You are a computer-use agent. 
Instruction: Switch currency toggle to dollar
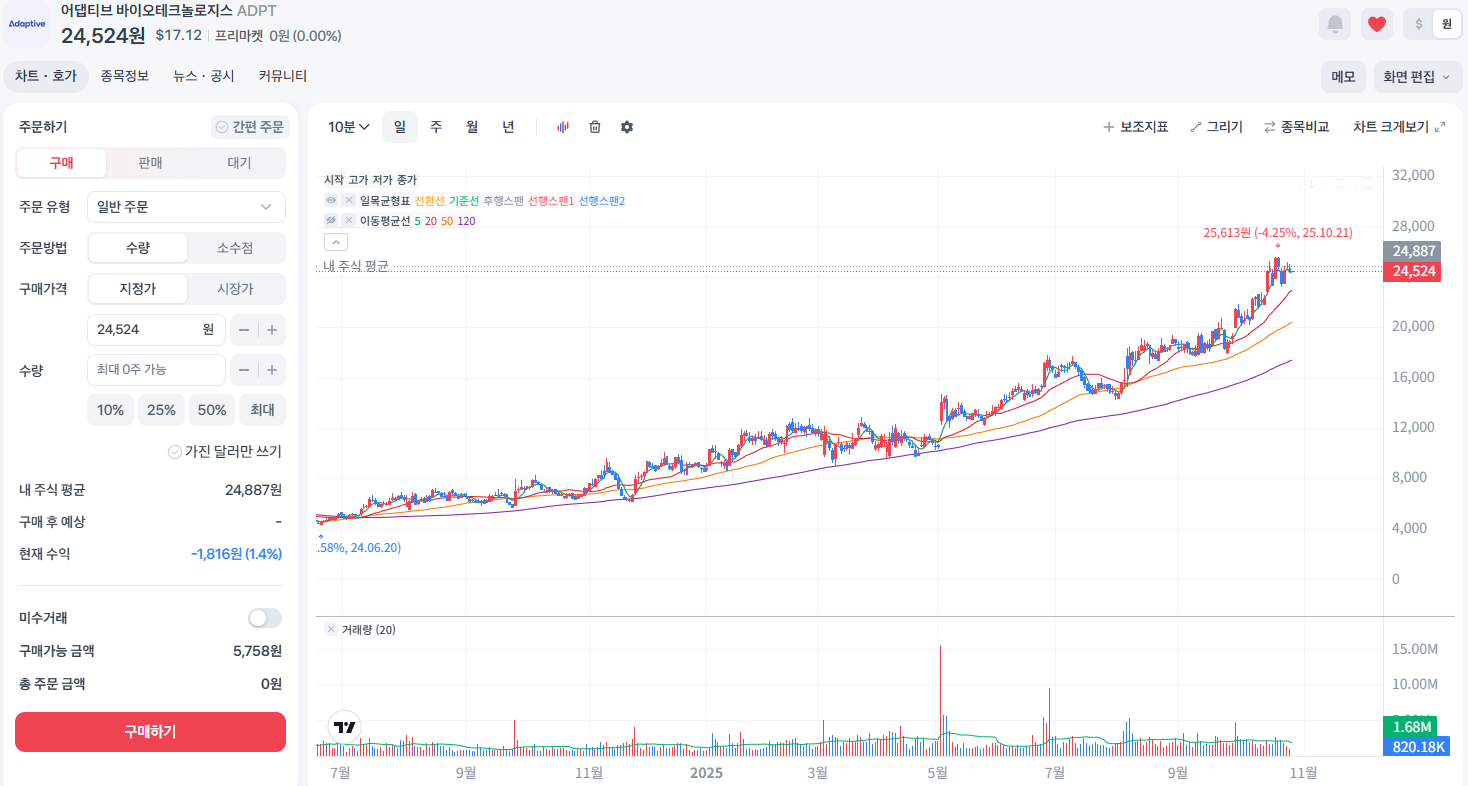[1419, 24]
